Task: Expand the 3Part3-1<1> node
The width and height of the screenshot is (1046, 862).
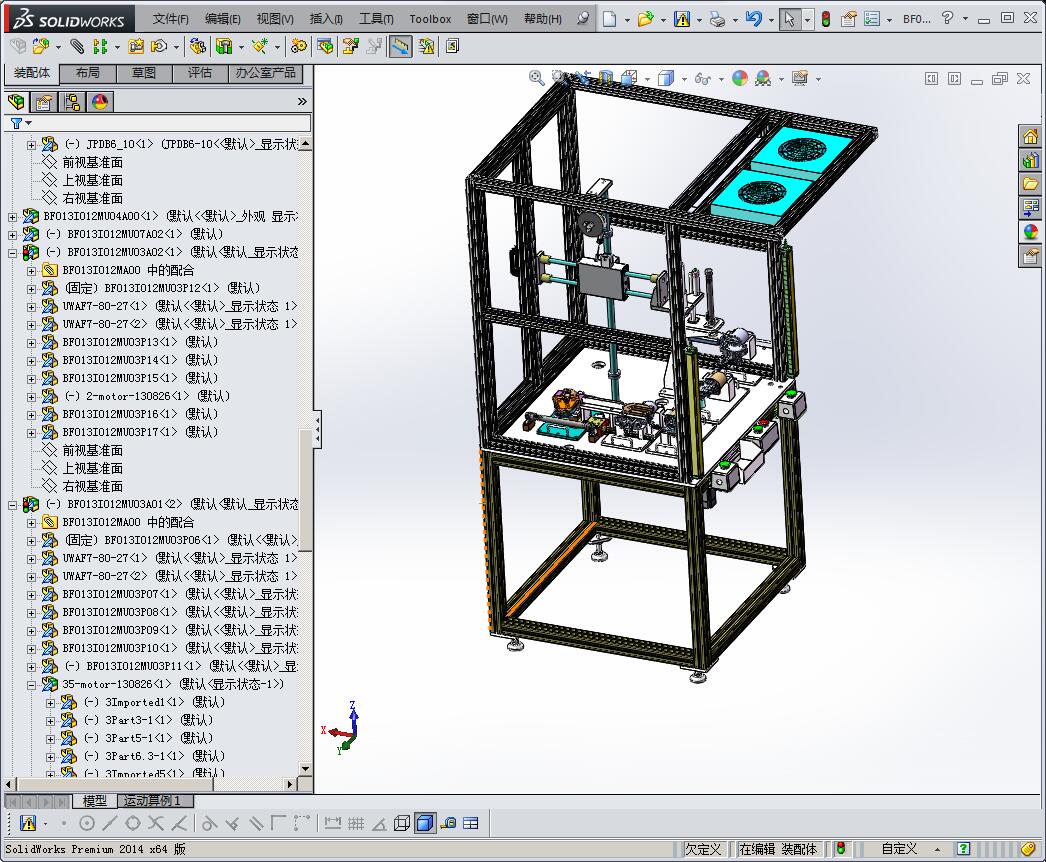Action: click(x=50, y=721)
